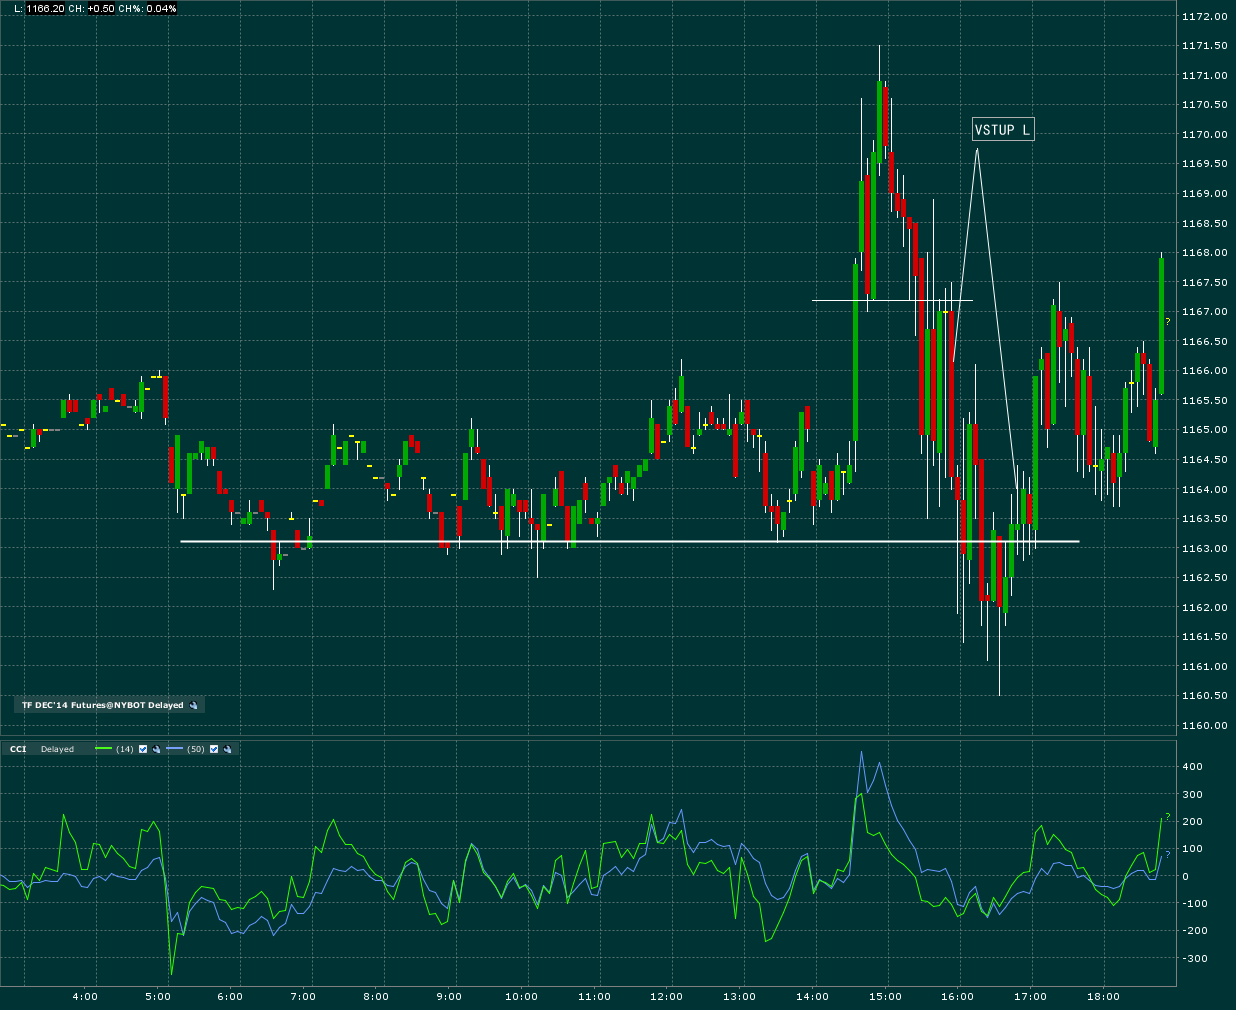Click the 1170.00 price axis label
The image size is (1236, 1010).
pyautogui.click(x=1204, y=134)
